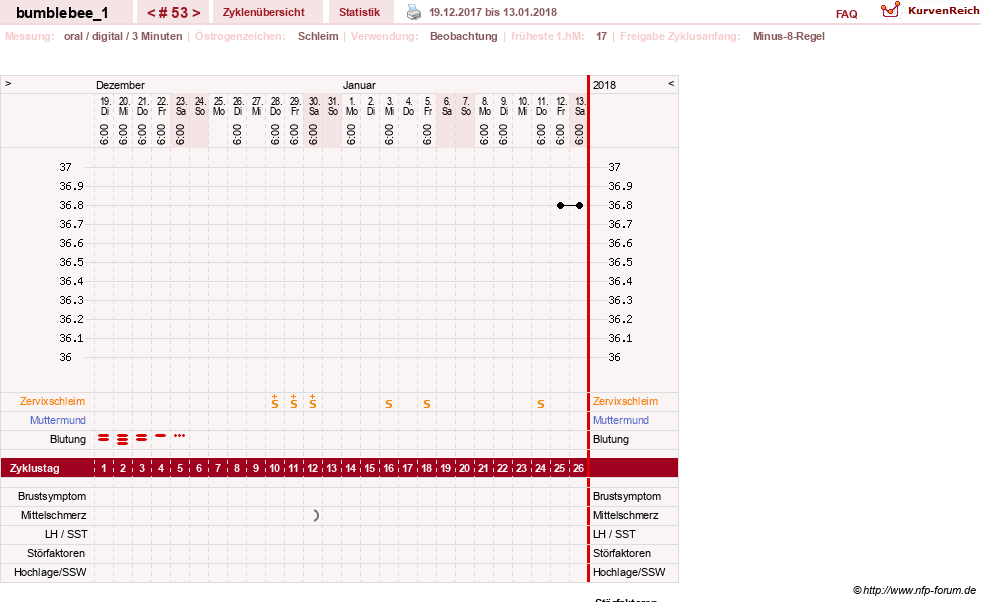Click the spotting dots on cycle day 5
The image size is (981, 602).
pyautogui.click(x=180, y=436)
